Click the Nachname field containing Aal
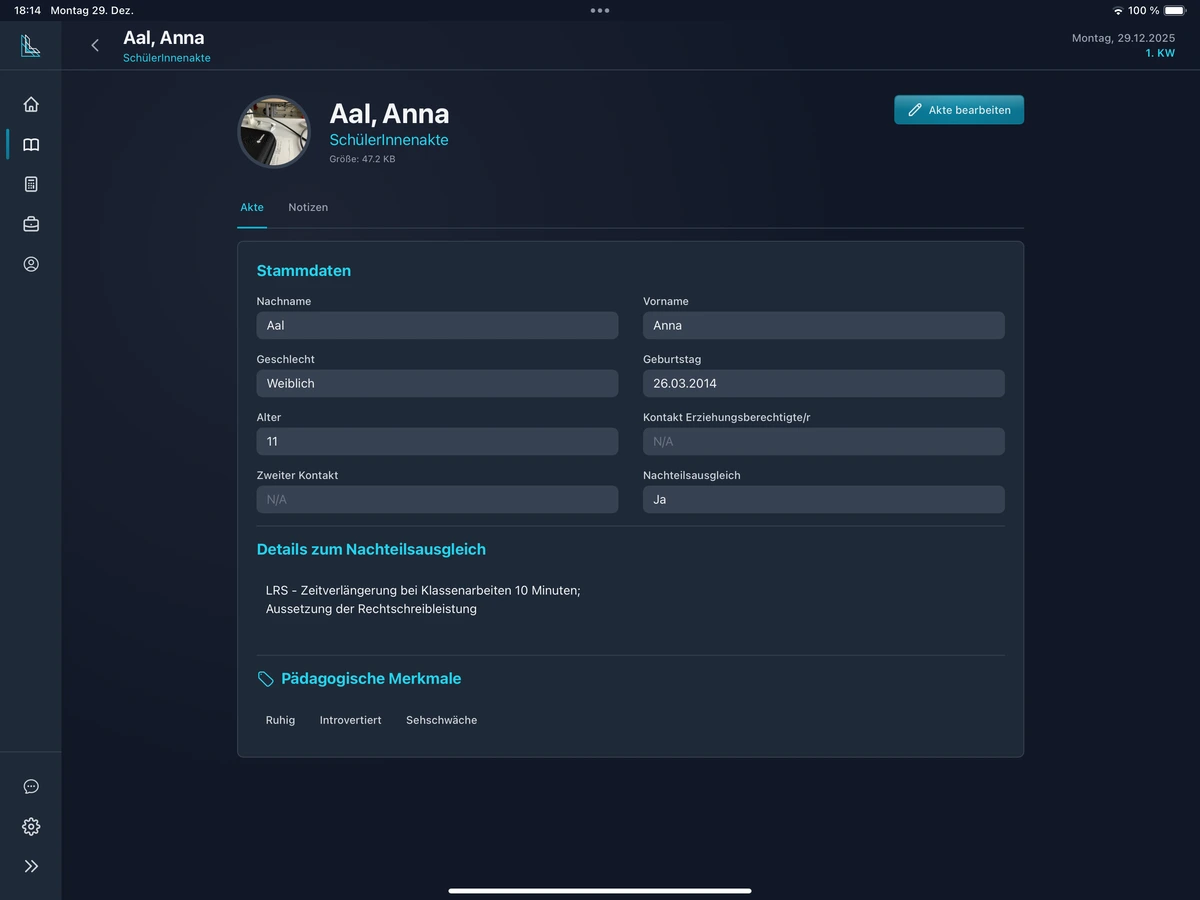Viewport: 1200px width, 900px height. click(x=437, y=325)
